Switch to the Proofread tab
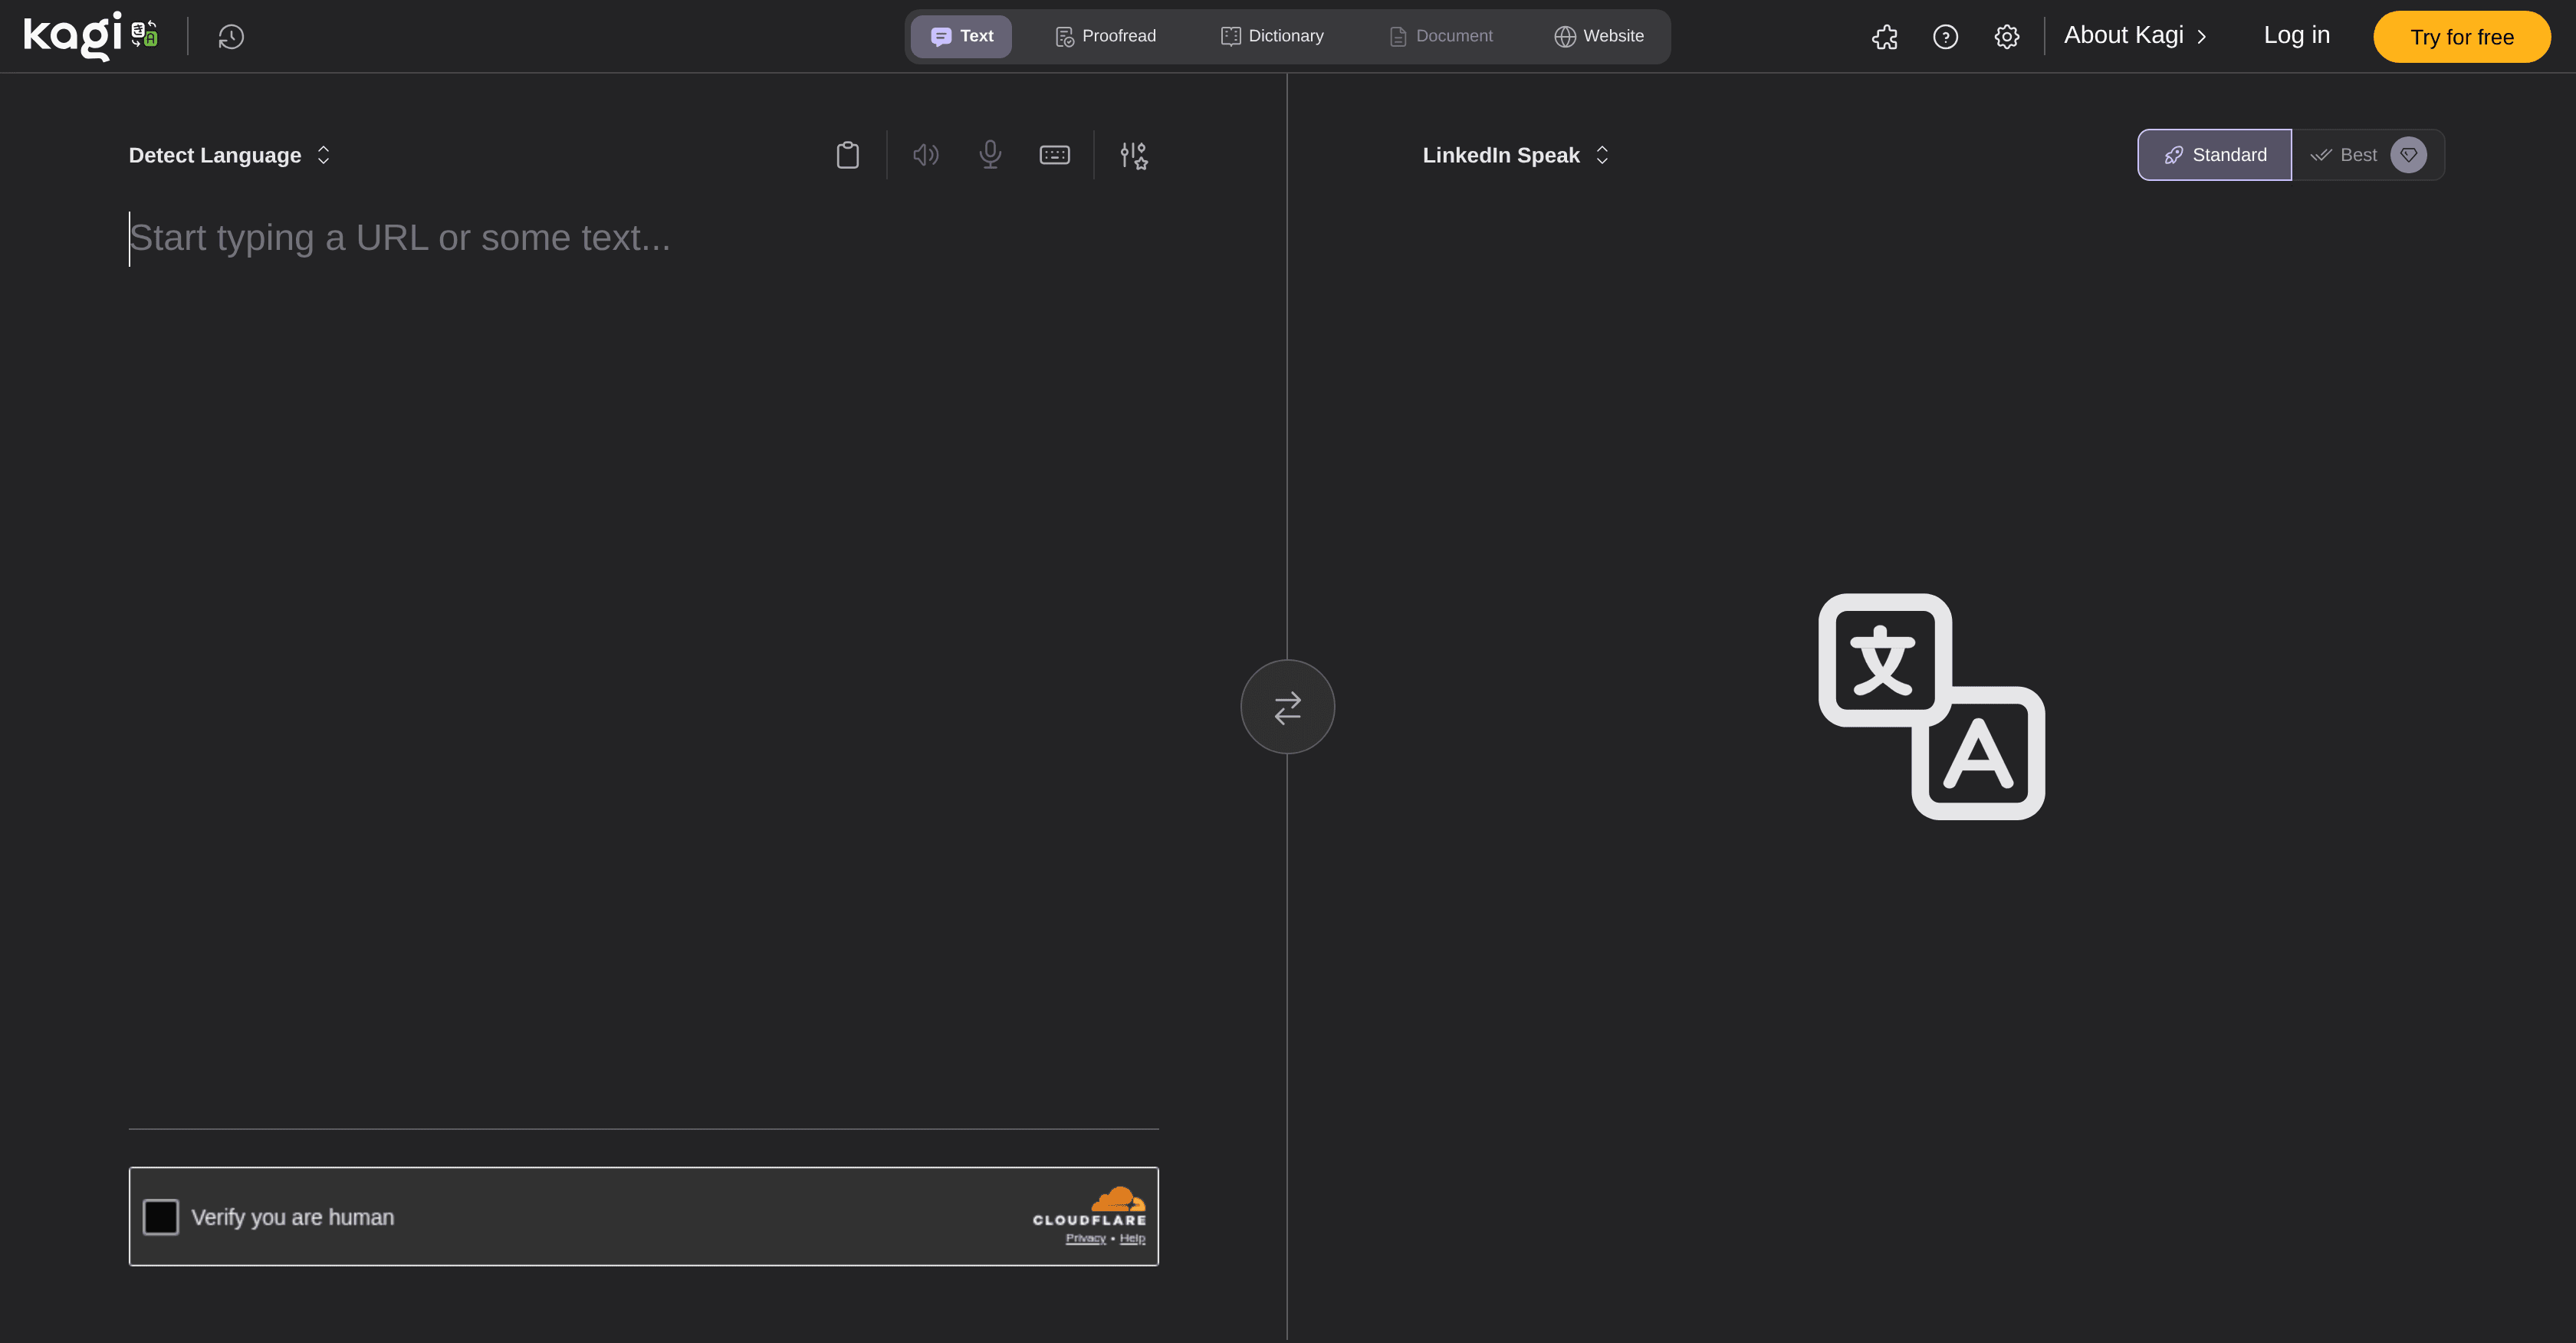This screenshot has width=2576, height=1343. pyautogui.click(x=1105, y=36)
